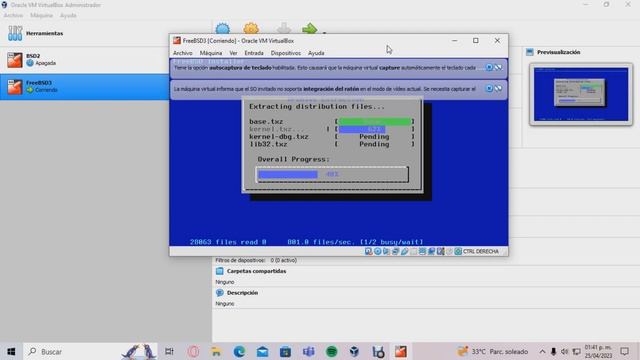The height and width of the screenshot is (360, 640).
Task: Click the VirtualBox cube taskbar icon
Action: click(354, 351)
